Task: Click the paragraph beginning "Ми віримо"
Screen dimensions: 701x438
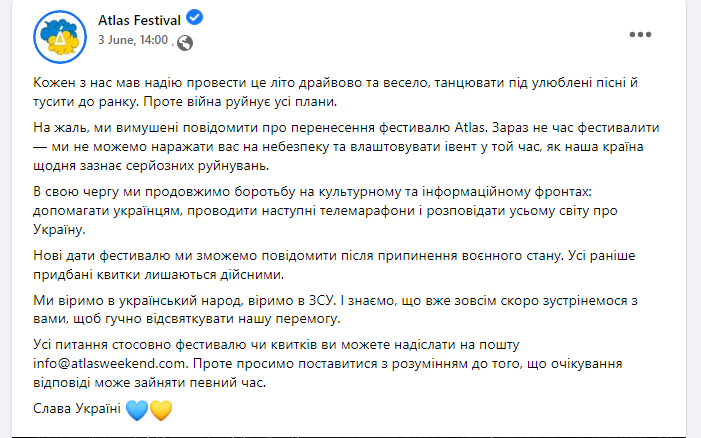Action: pos(335,309)
